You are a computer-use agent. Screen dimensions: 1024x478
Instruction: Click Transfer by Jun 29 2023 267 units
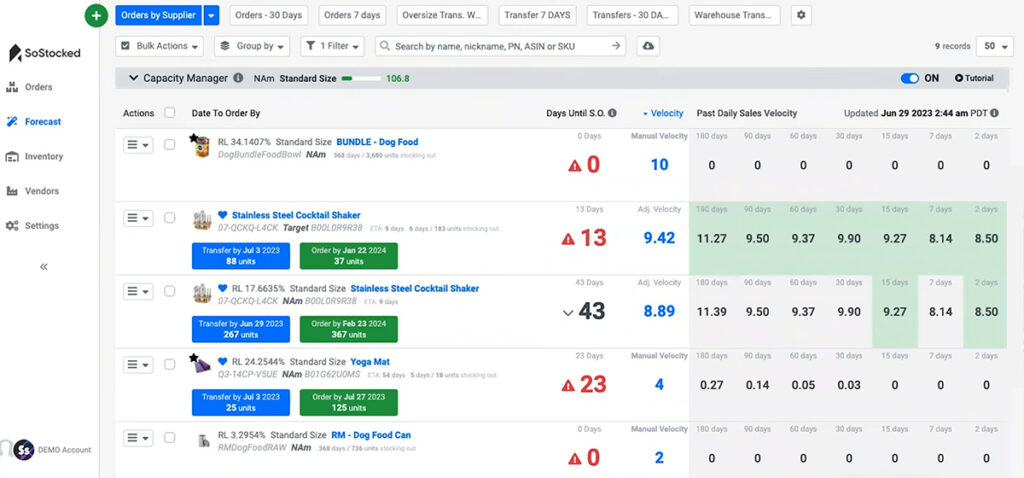240,328
